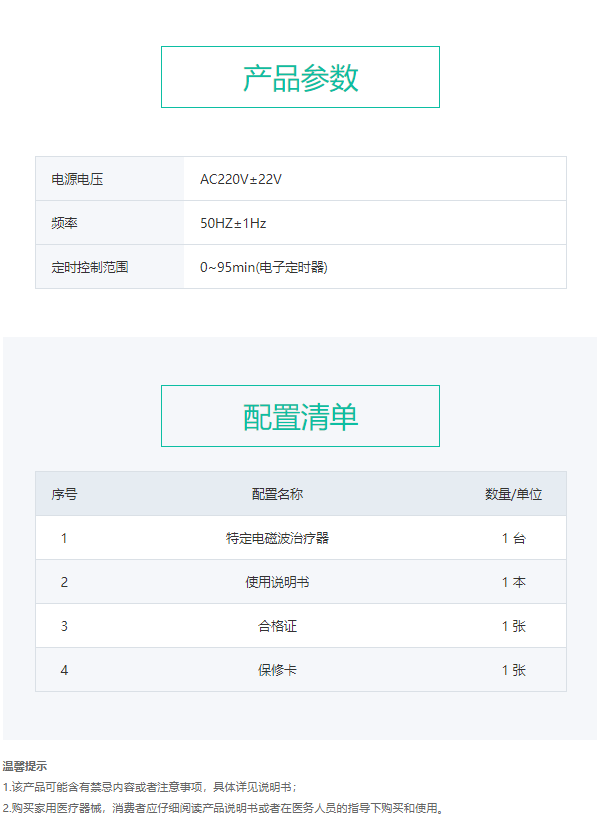Select the 使用说明书 row item
Viewport: 597px width, 826px height.
pyautogui.click(x=277, y=582)
